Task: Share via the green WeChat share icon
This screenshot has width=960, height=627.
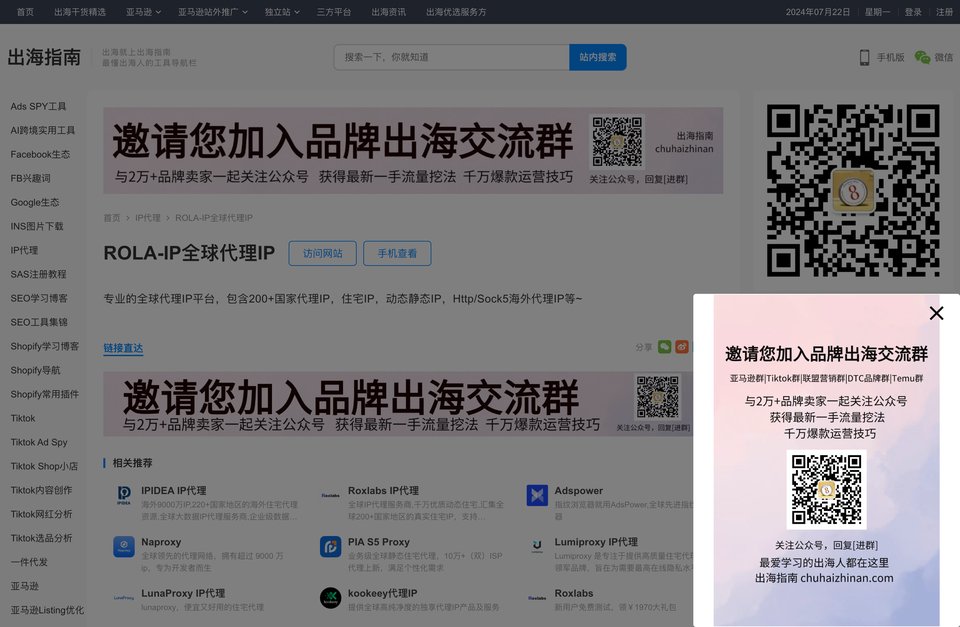Action: point(664,347)
